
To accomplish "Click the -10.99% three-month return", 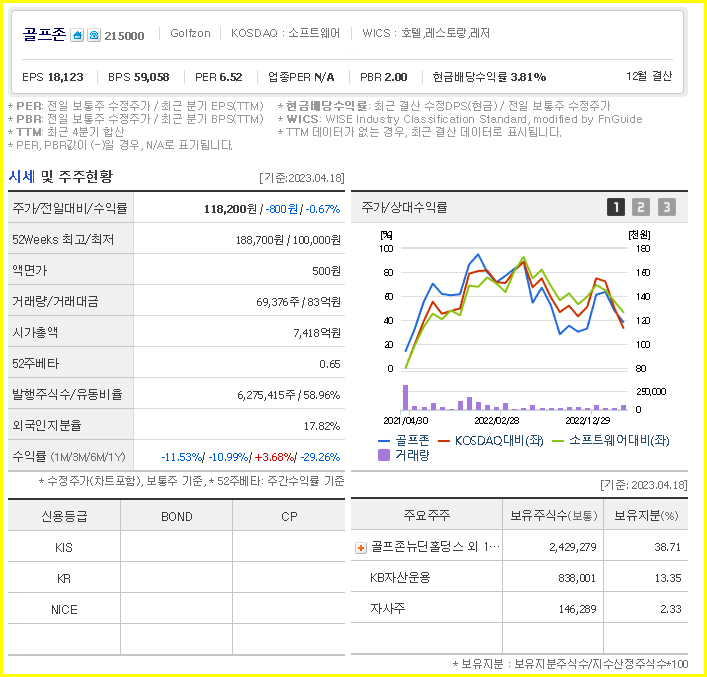I will (228, 457).
